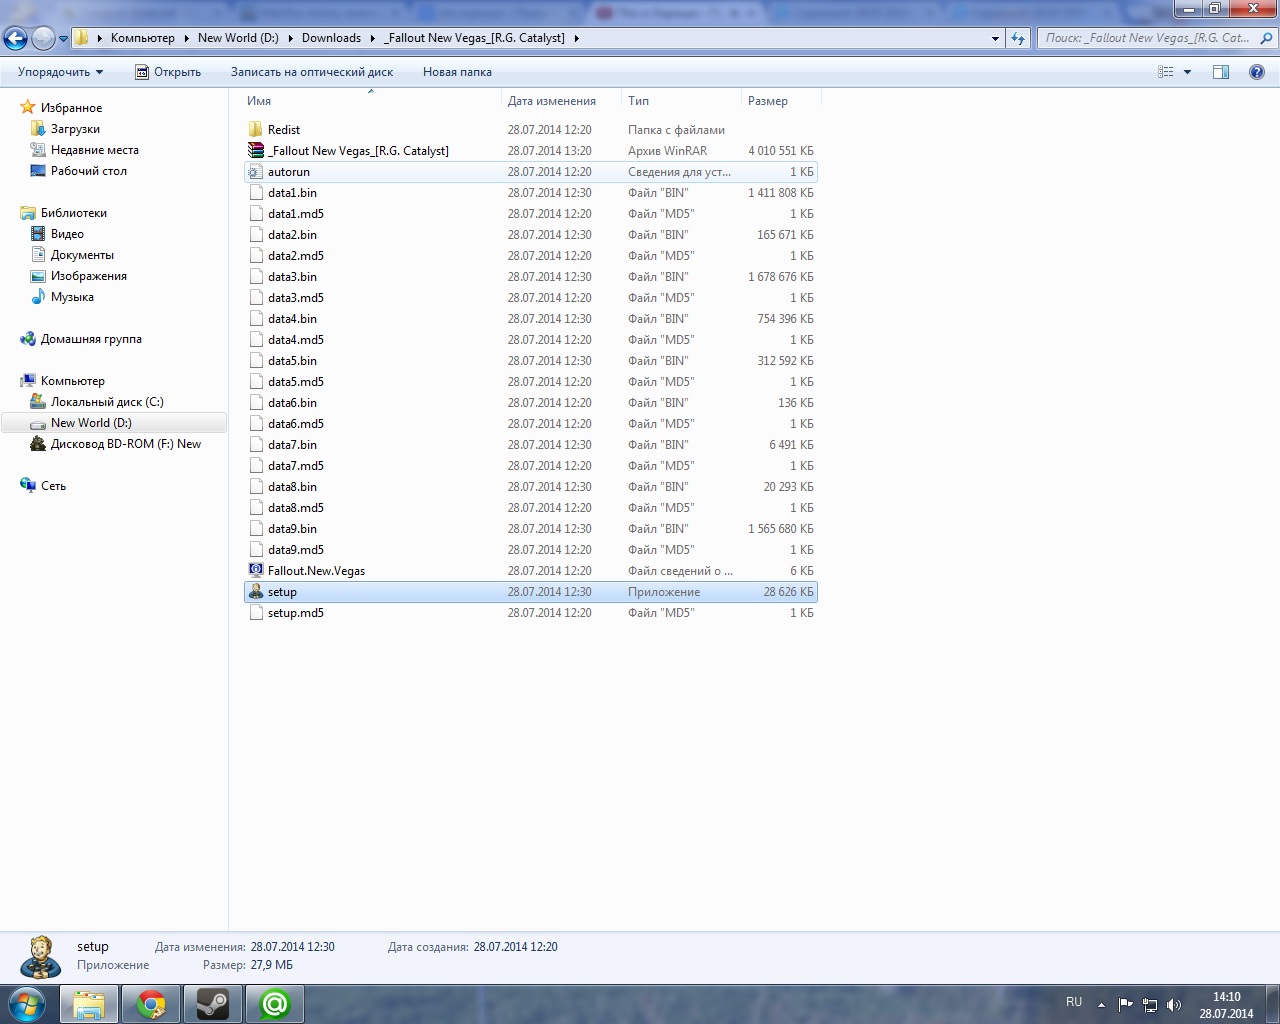Screen dimensions: 1280x1024
Task: Create a folder with Новая папка
Action: (x=457, y=72)
